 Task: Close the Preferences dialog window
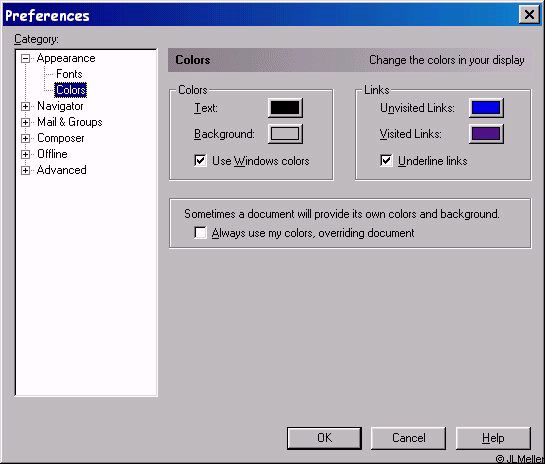(529, 15)
